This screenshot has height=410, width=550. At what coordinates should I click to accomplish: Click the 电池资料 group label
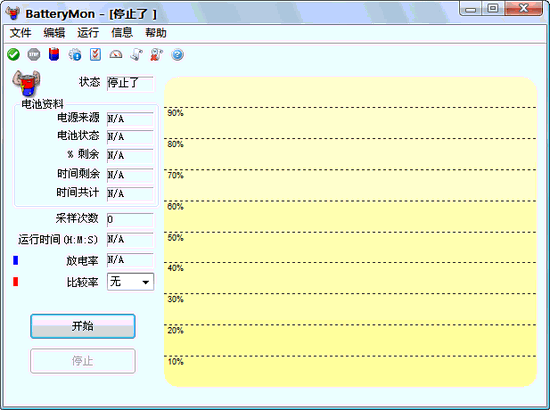[42, 104]
